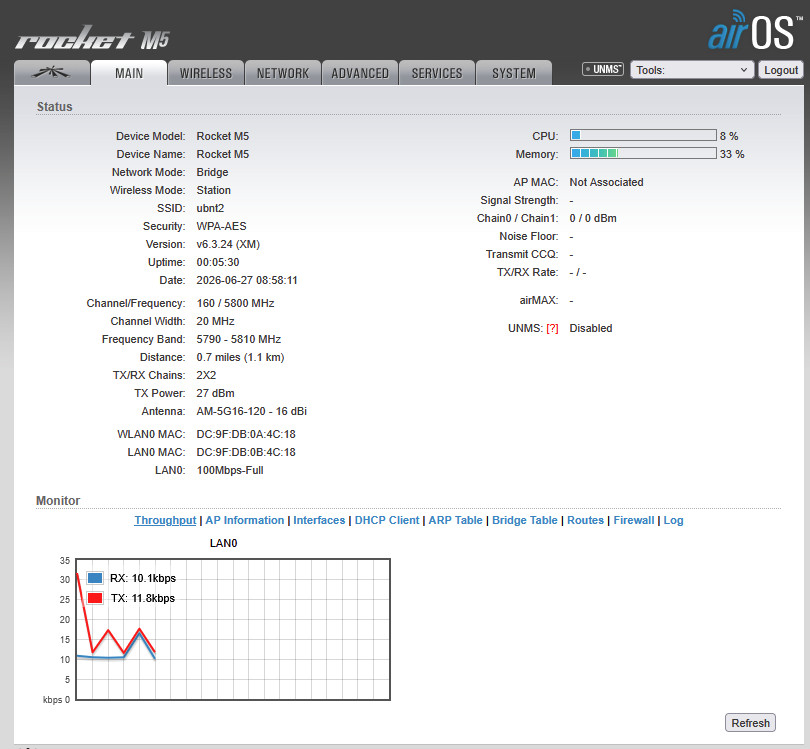Open the Interfaces monitor link
The image size is (810, 749).
(319, 520)
